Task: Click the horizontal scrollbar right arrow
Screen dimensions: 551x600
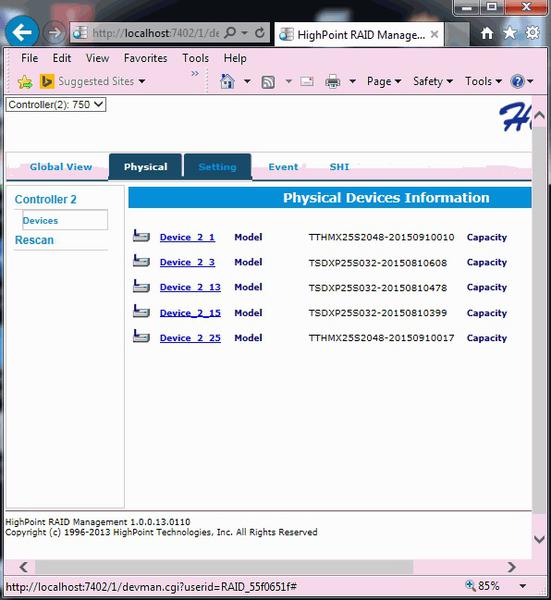Action: [511, 567]
